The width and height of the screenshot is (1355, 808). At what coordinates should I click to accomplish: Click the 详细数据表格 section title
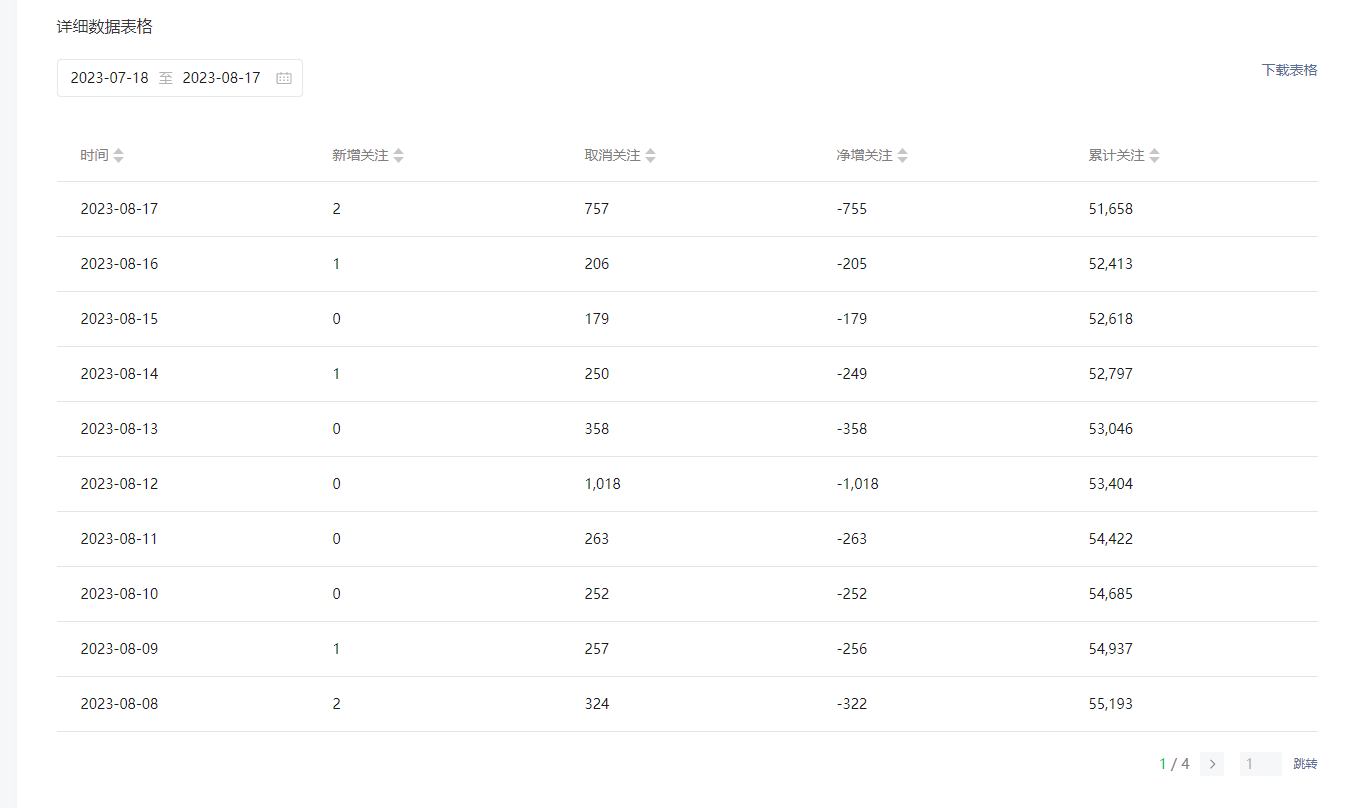(105, 27)
